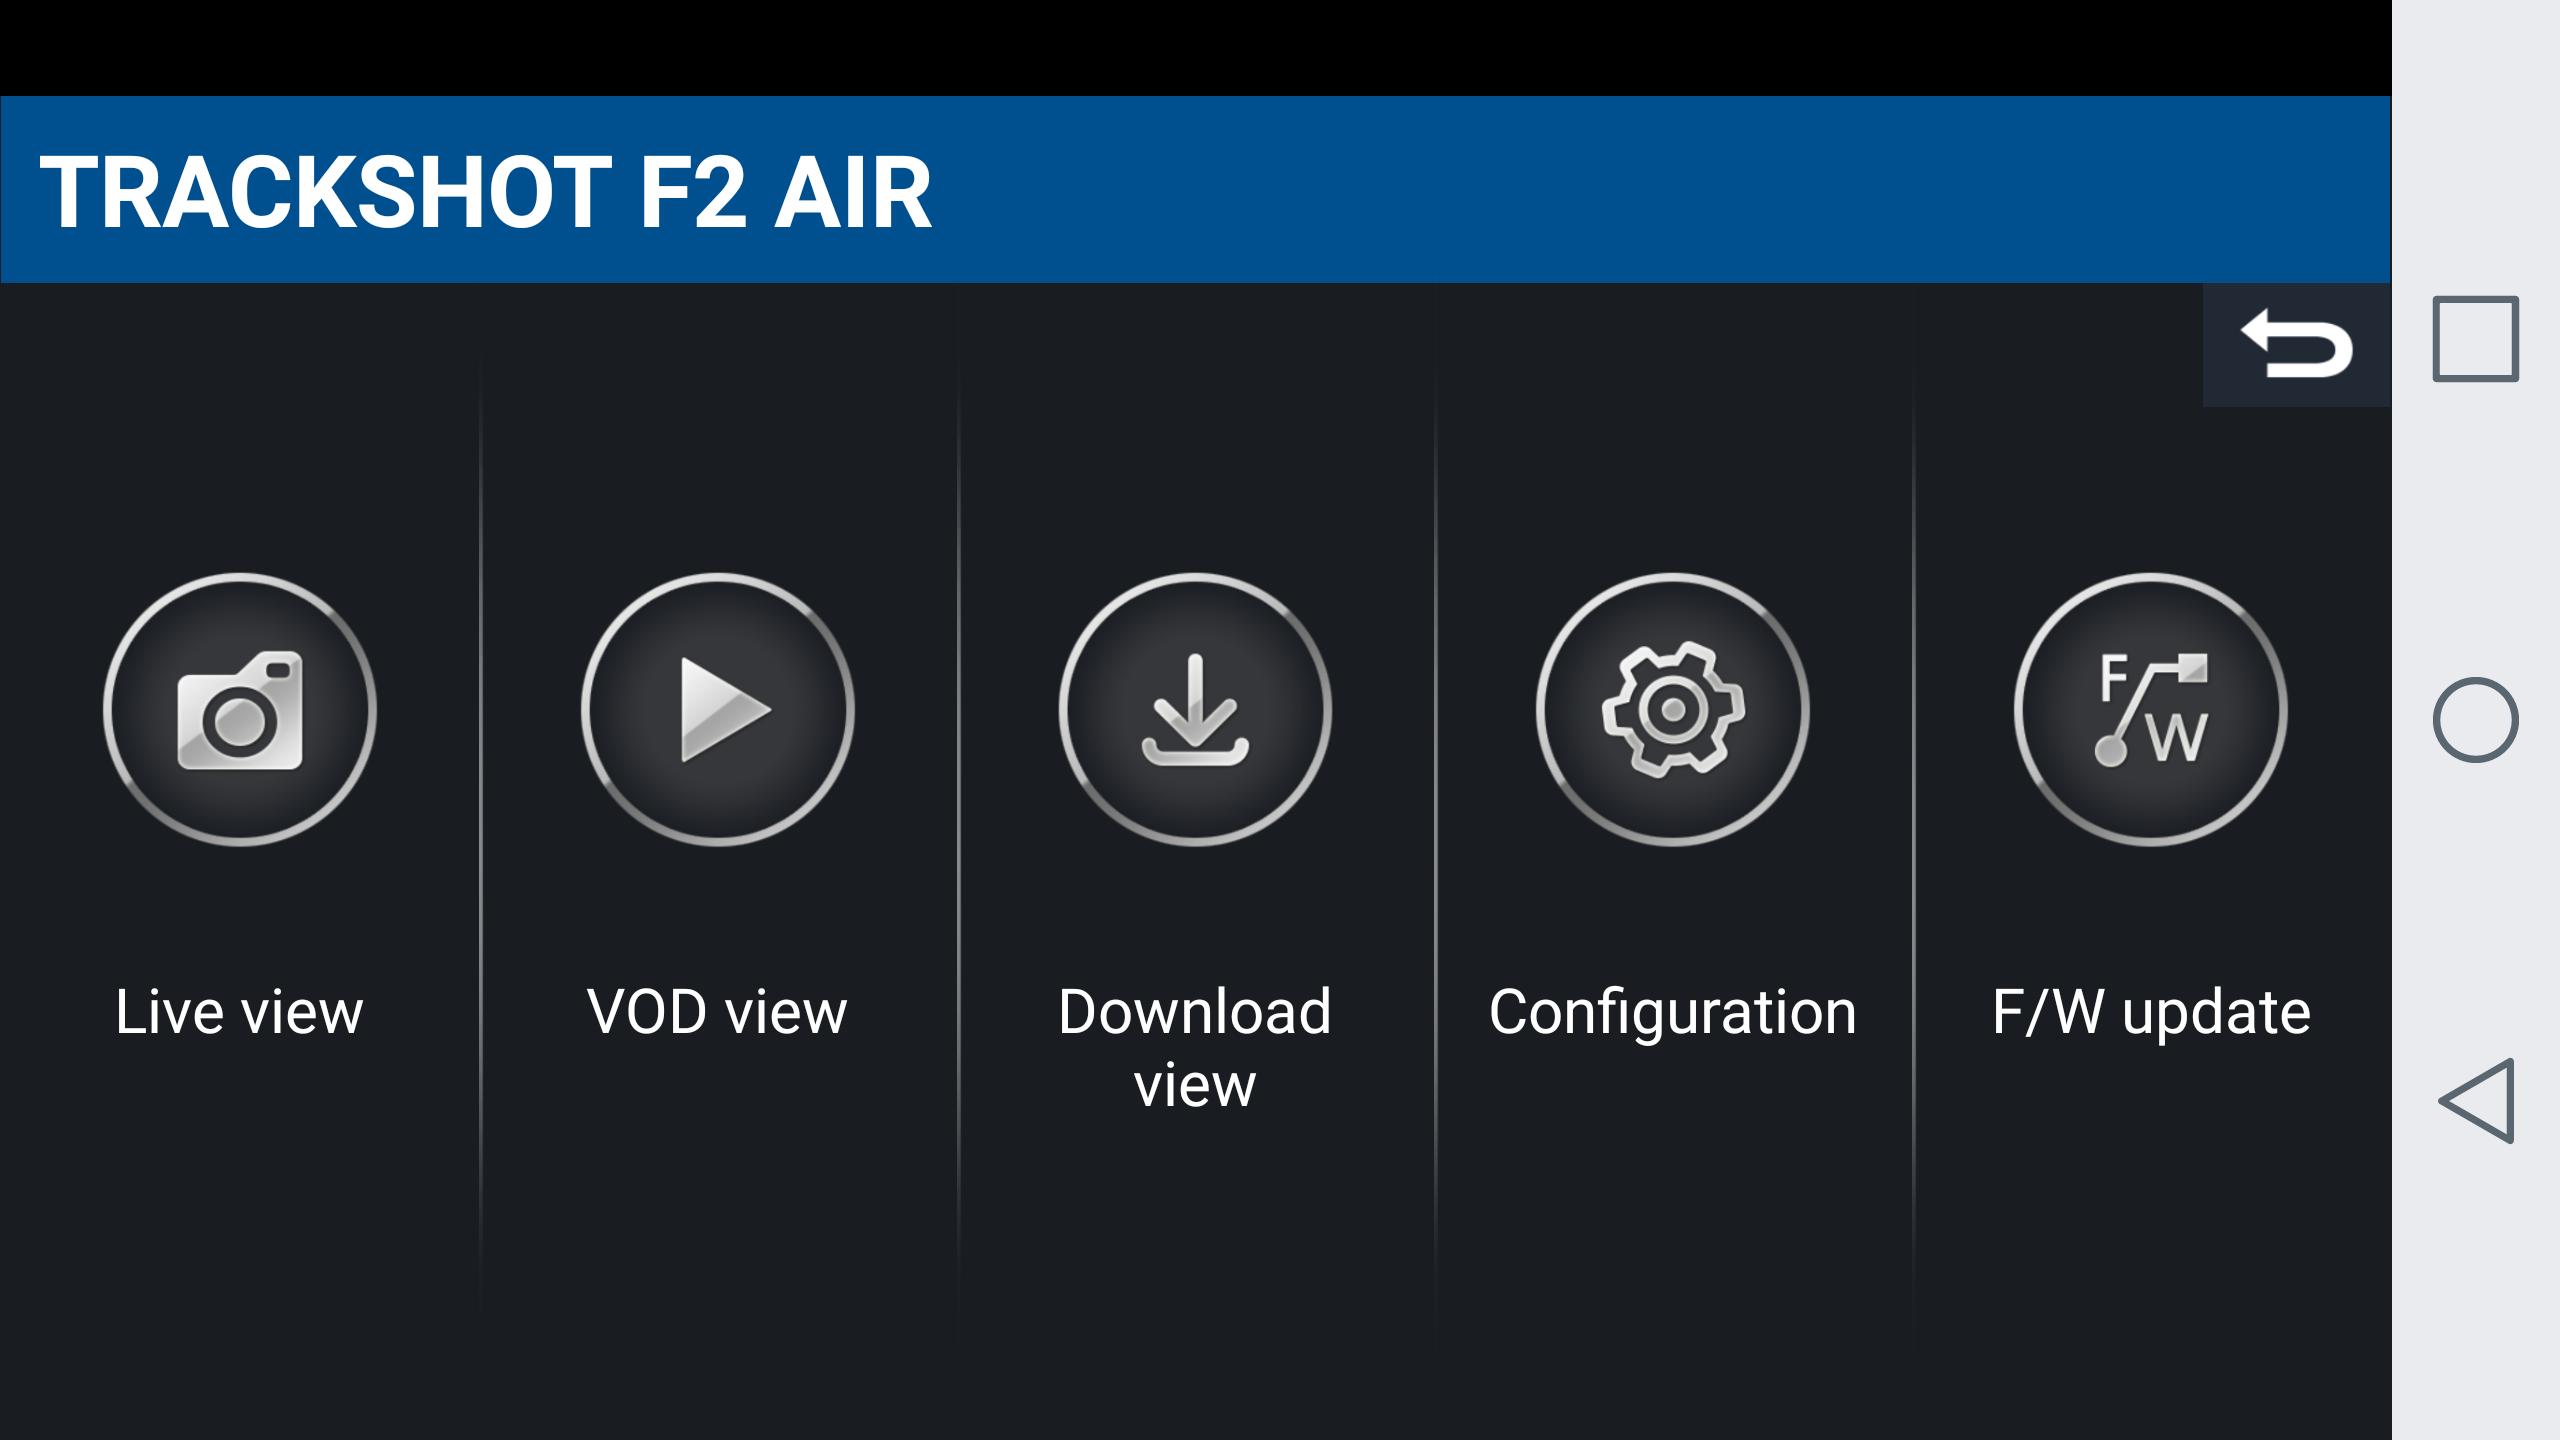Go back using the curved arrow icon
Viewport: 2560px width, 1440px height.
[2297, 345]
